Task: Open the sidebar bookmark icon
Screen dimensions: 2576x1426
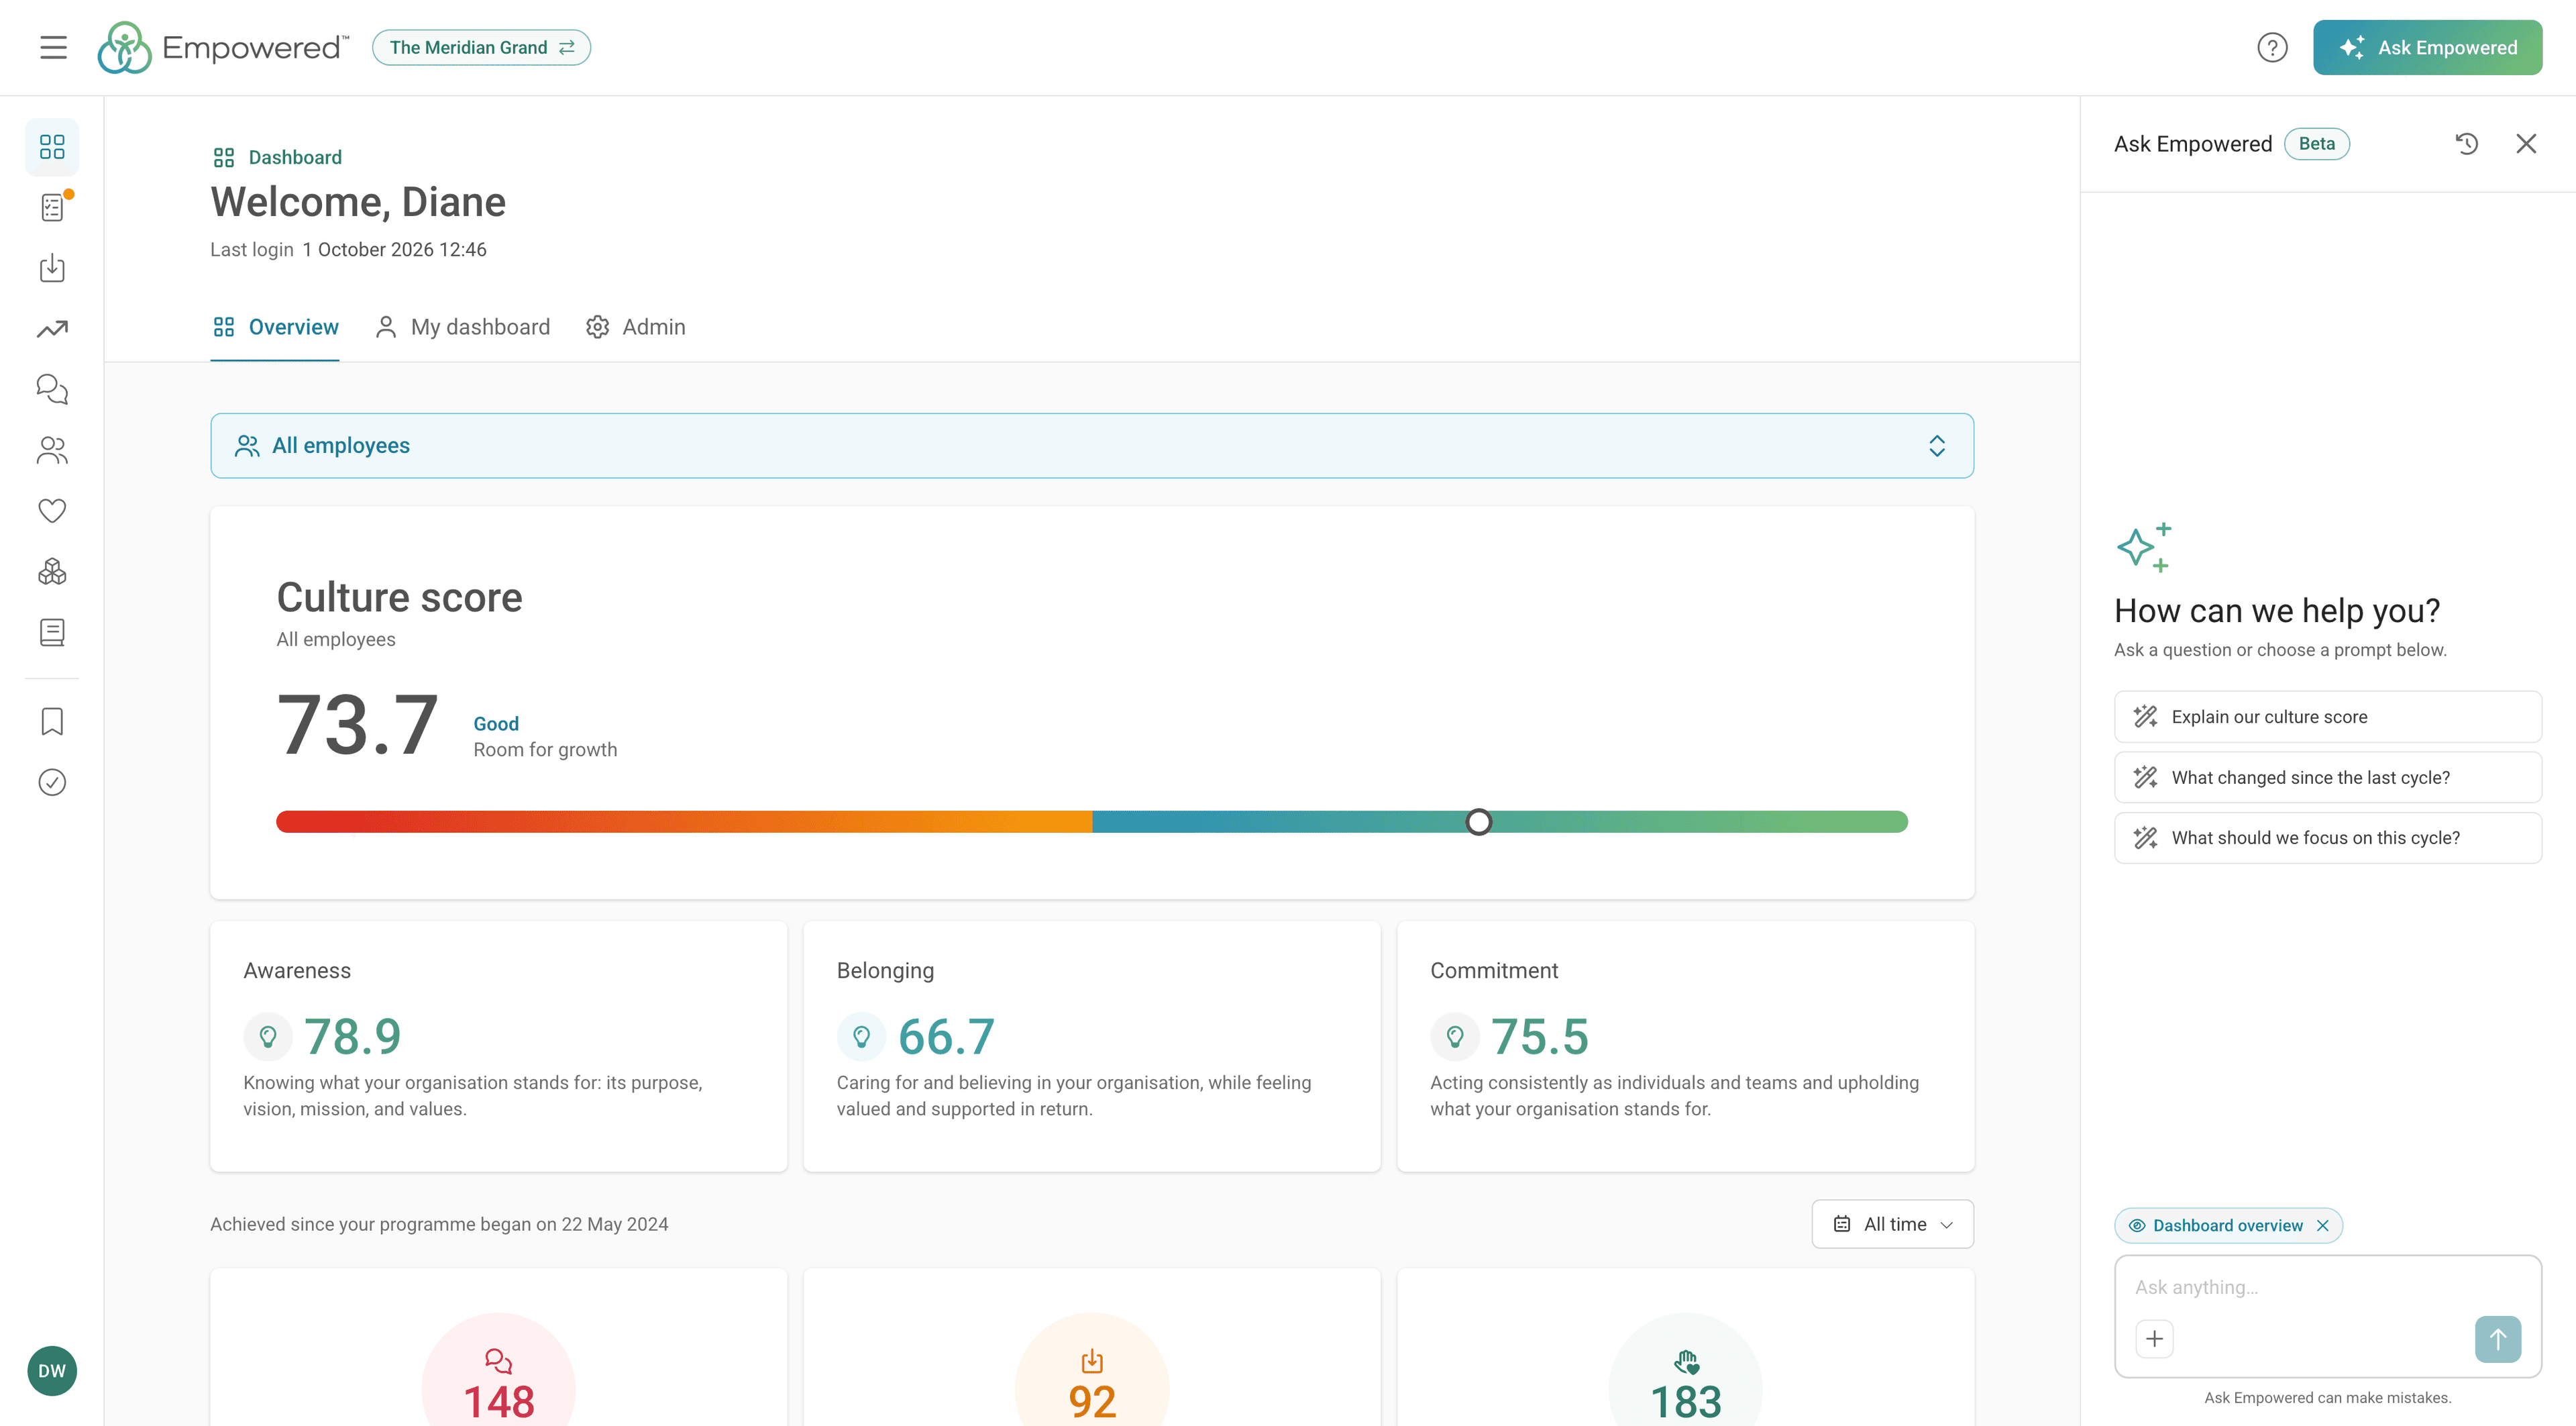Action: [52, 721]
